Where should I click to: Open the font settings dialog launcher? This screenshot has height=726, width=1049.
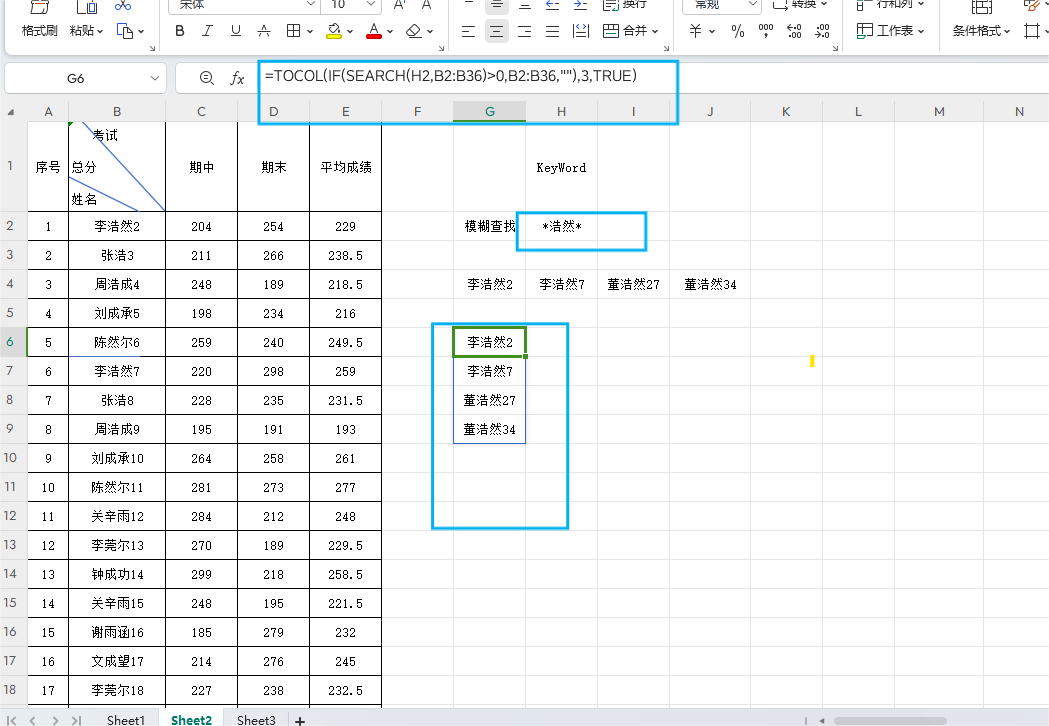[442, 48]
